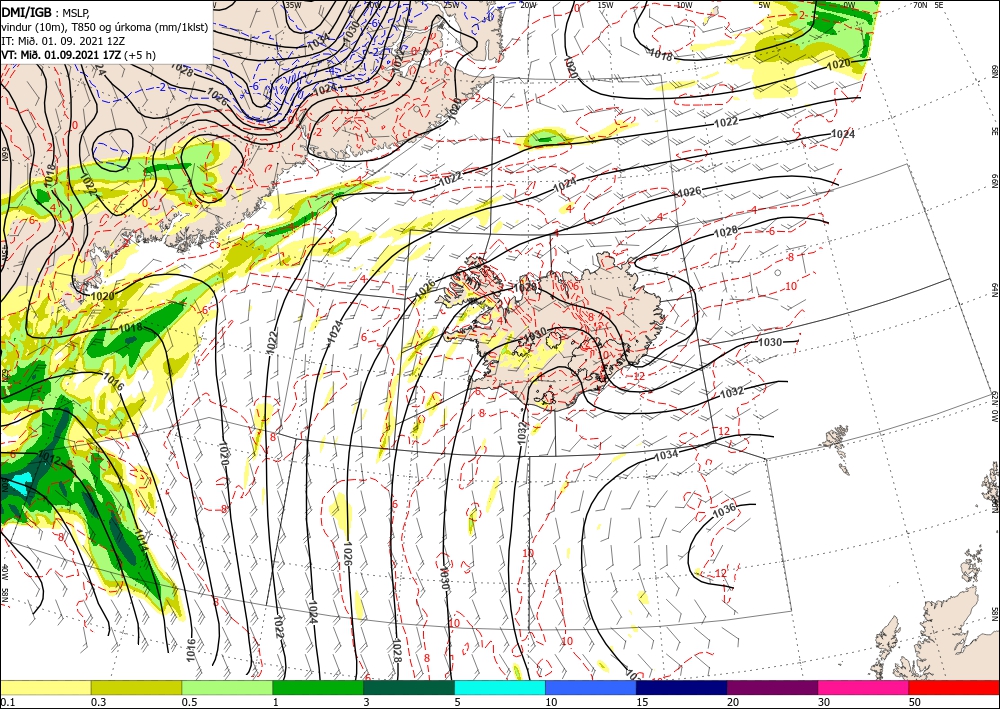Click the 'vindur (10m), T850 og úrkoma' line
The width and height of the screenshot is (1000, 709).
click(x=105, y=27)
